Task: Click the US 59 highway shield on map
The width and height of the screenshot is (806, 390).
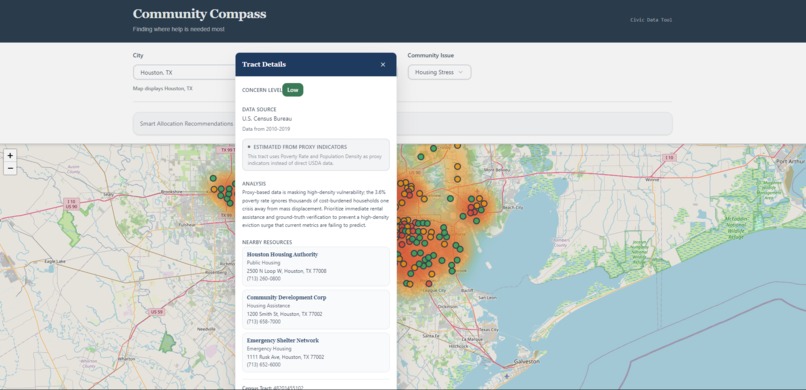Action: click(156, 312)
